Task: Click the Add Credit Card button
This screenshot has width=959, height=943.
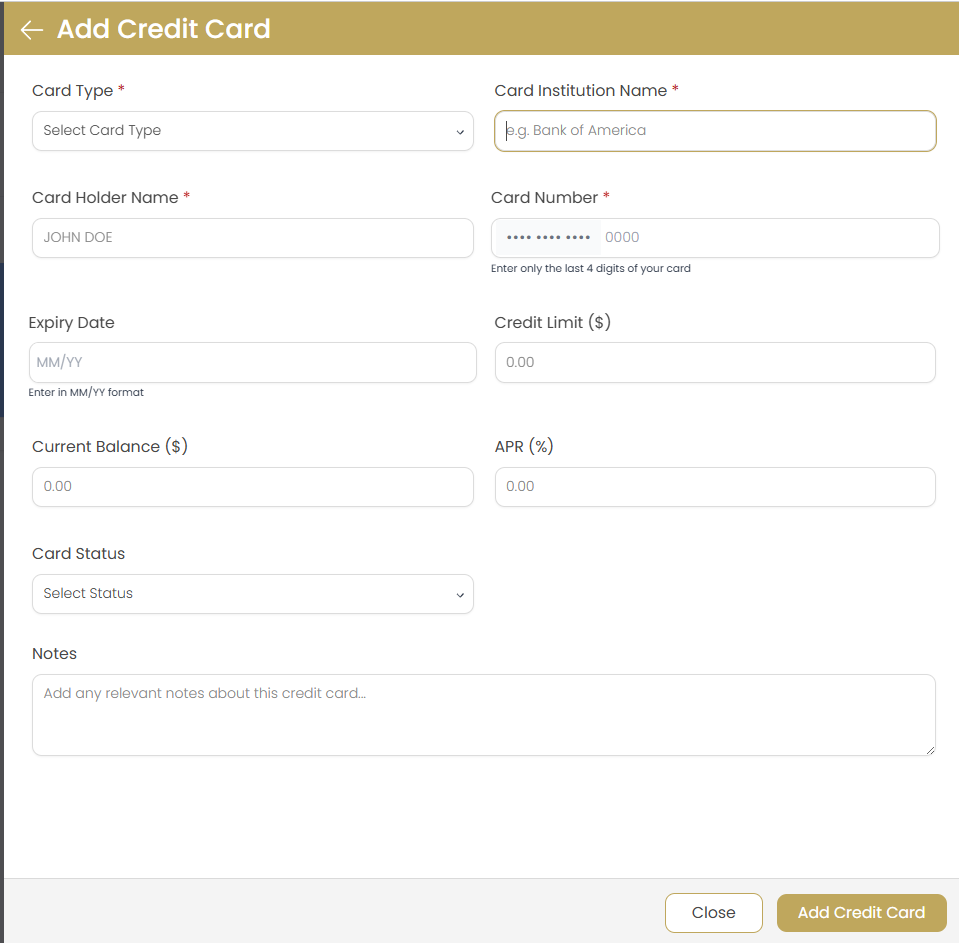Action: 861,912
